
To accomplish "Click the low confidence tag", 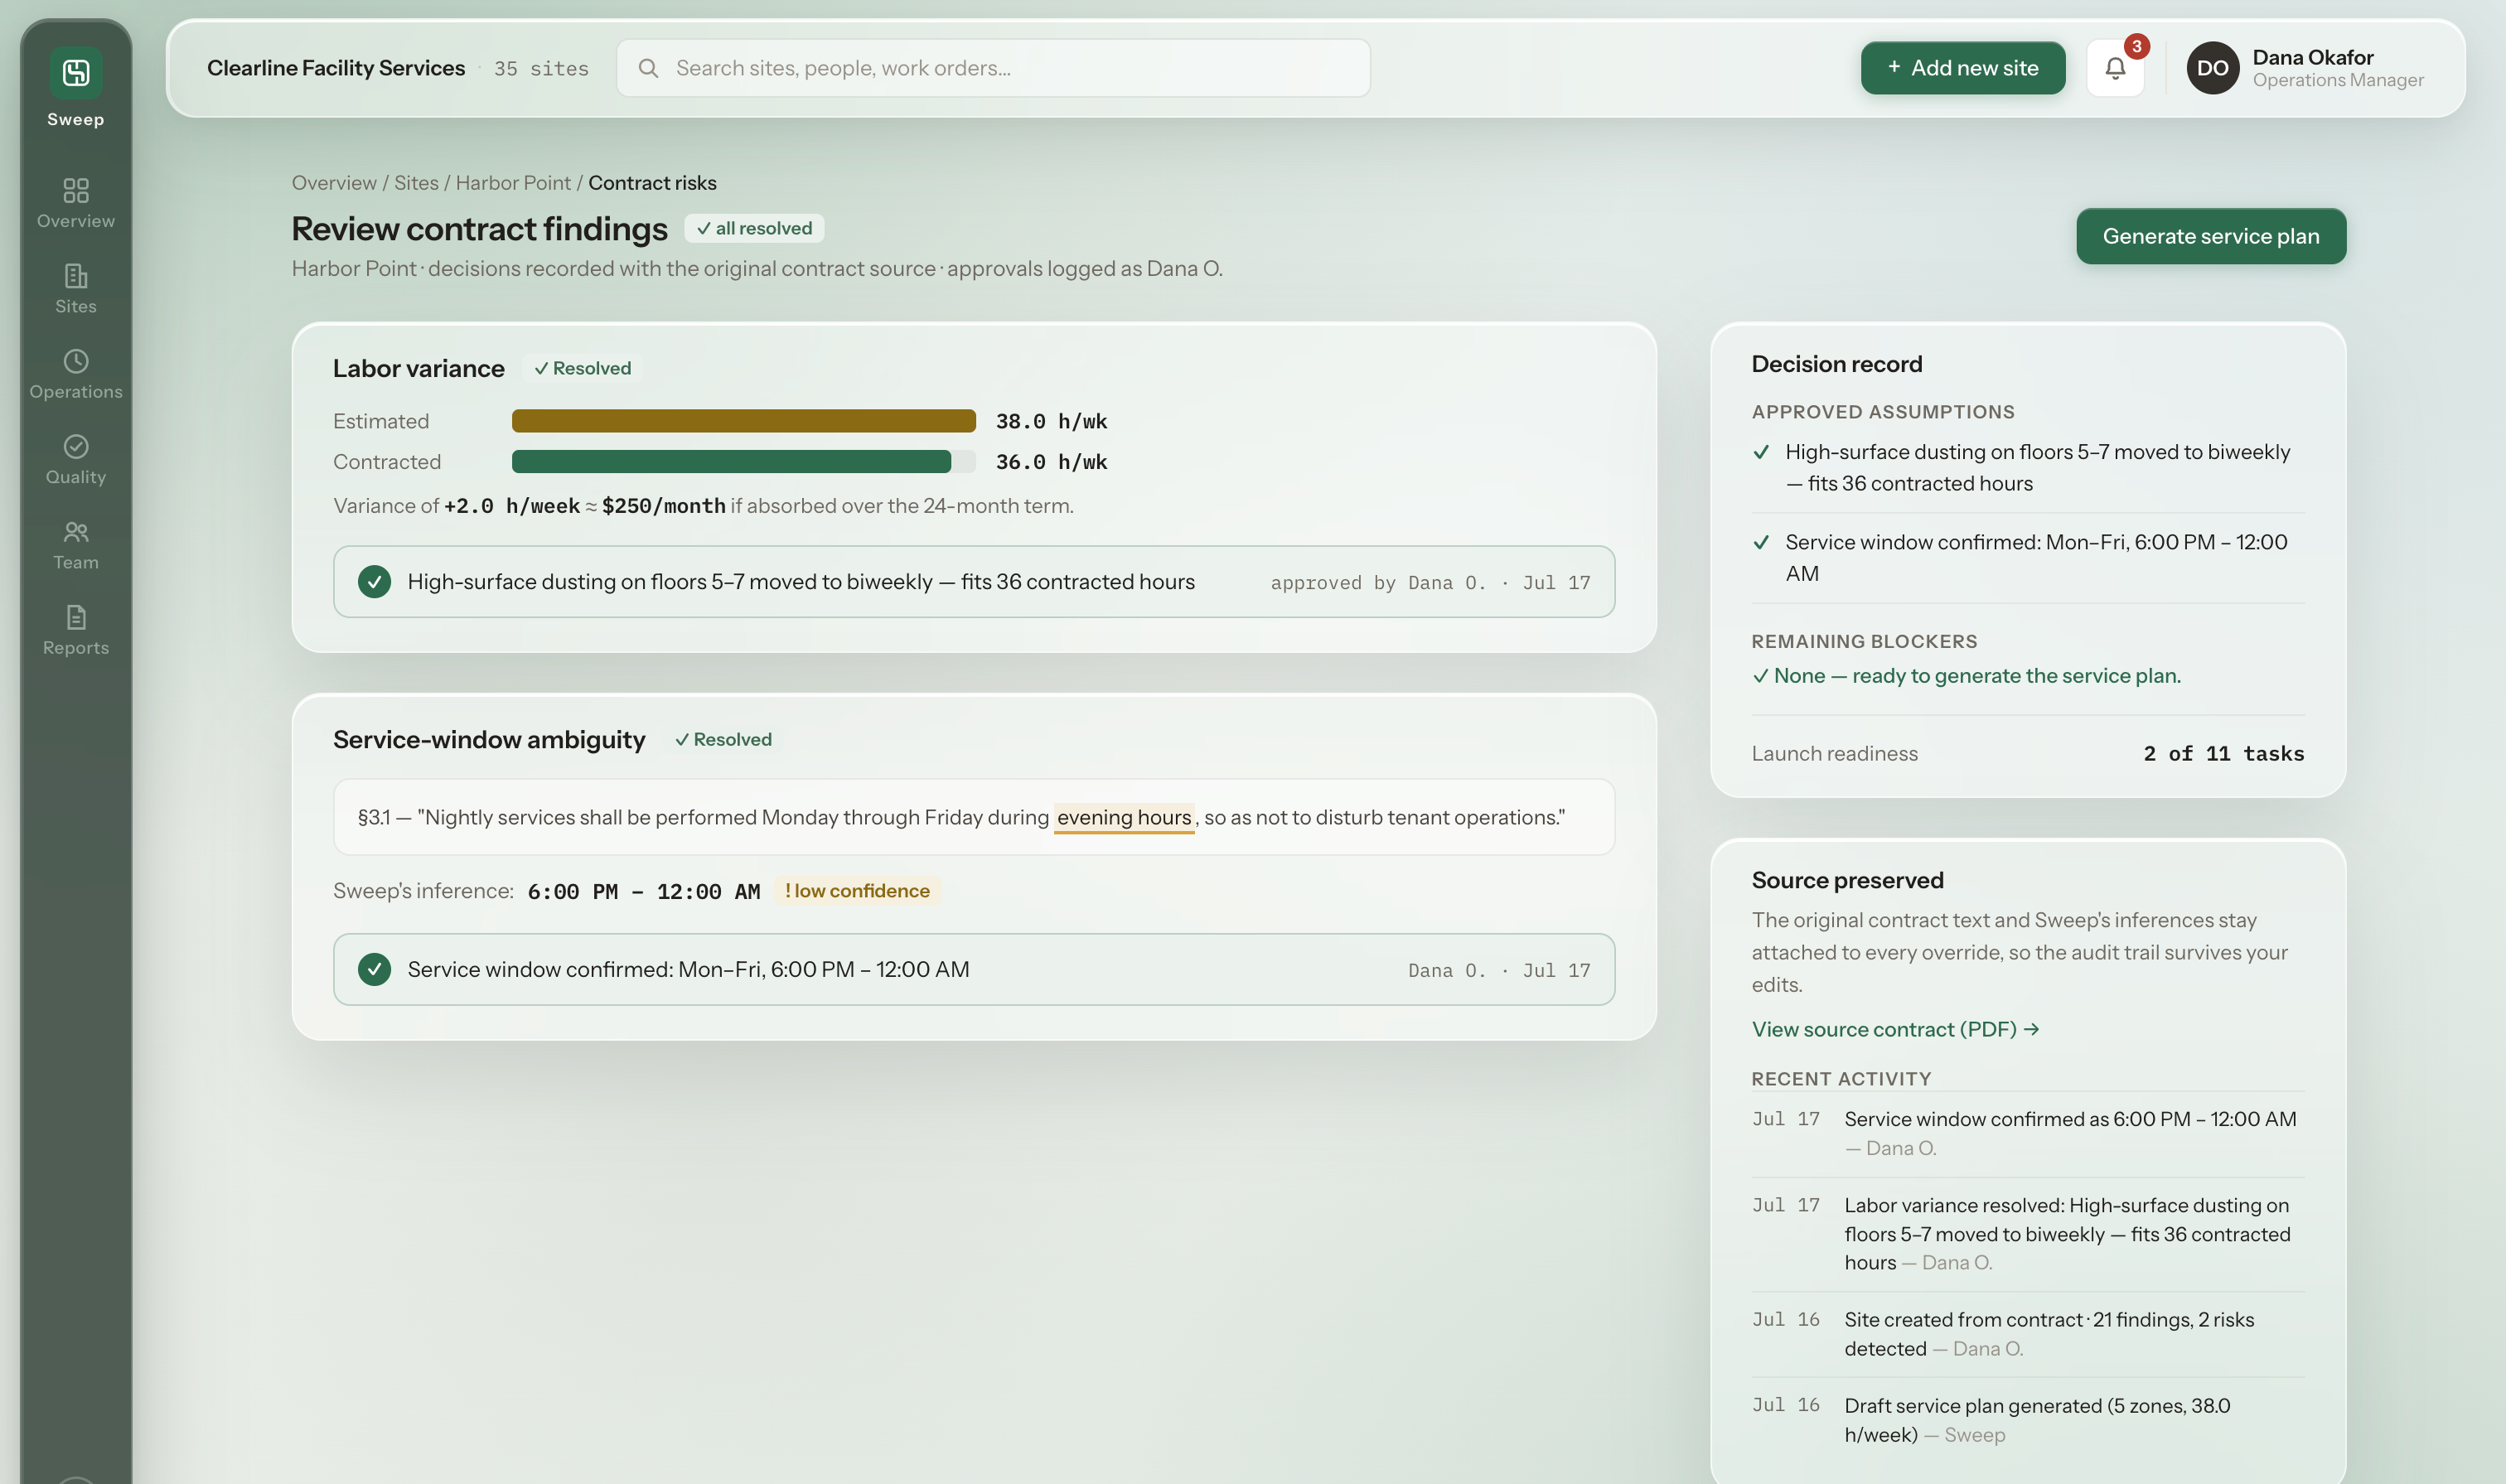I will pos(857,891).
